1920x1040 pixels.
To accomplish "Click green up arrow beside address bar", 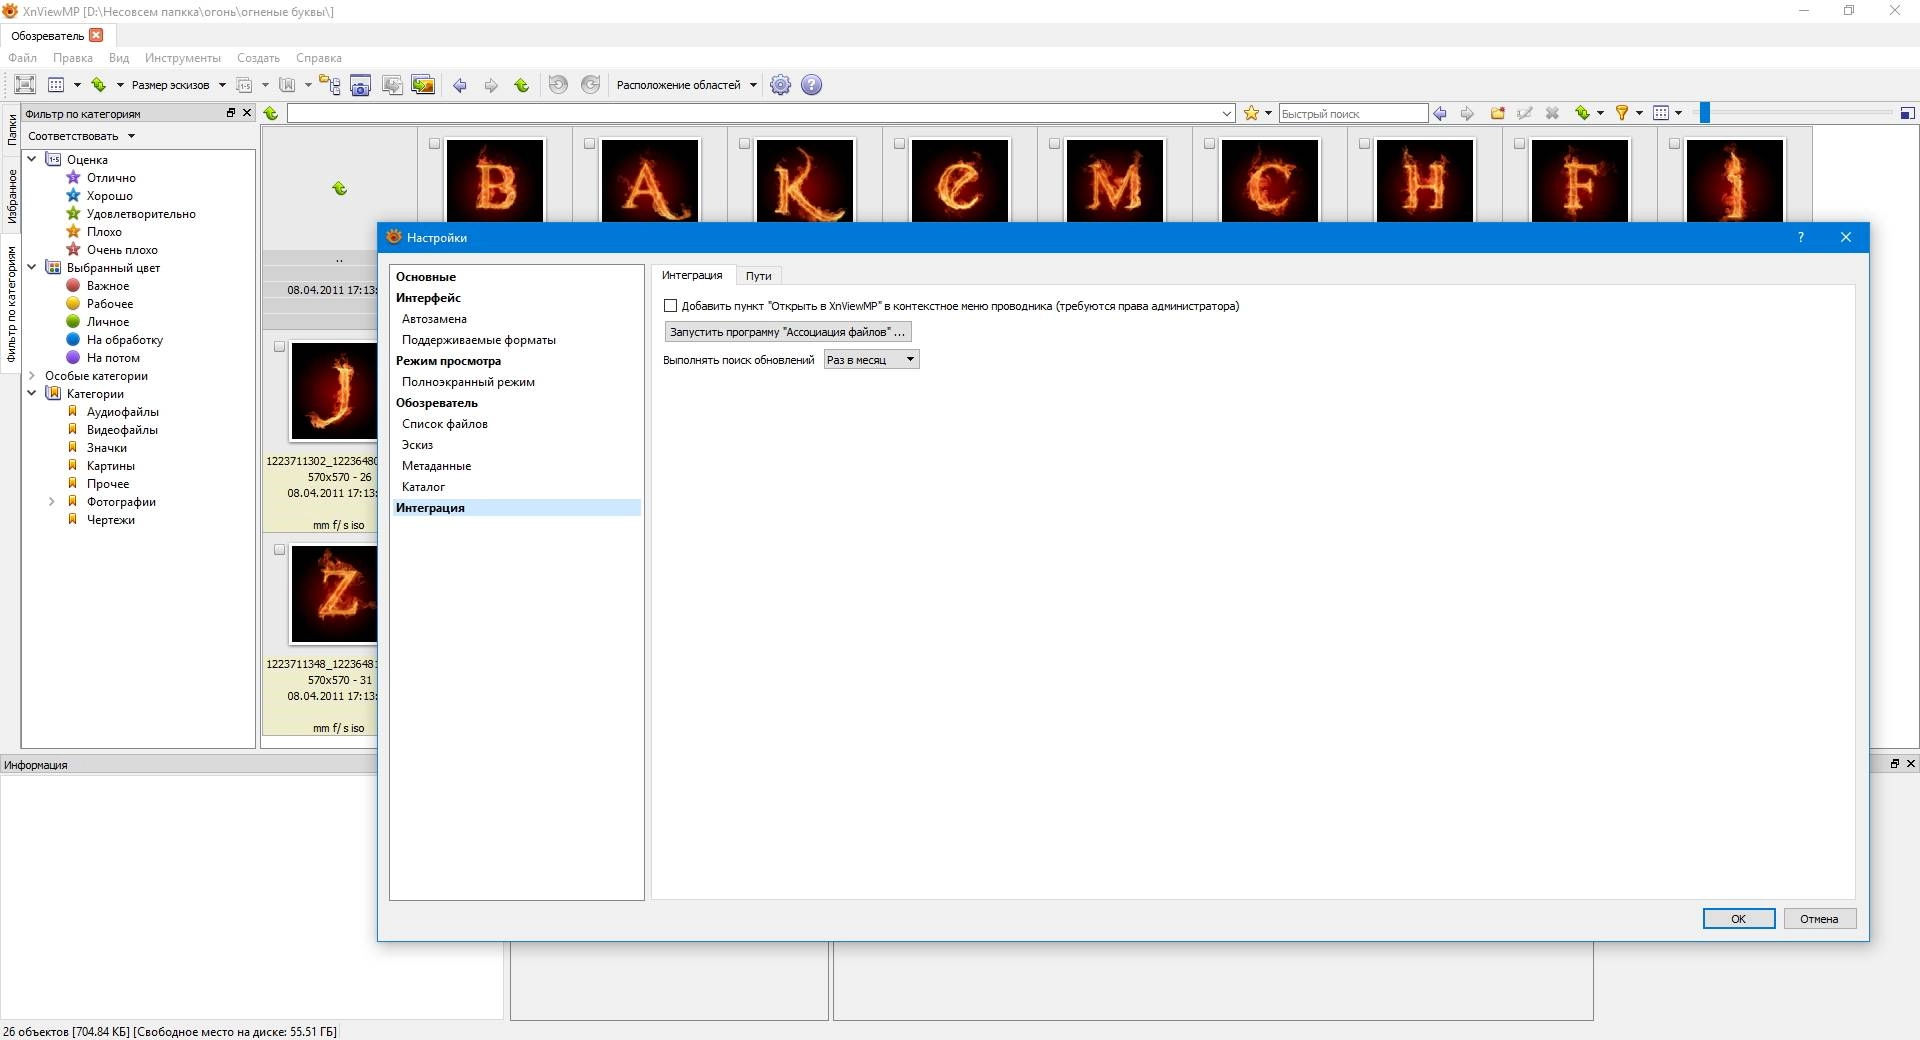I will point(271,113).
